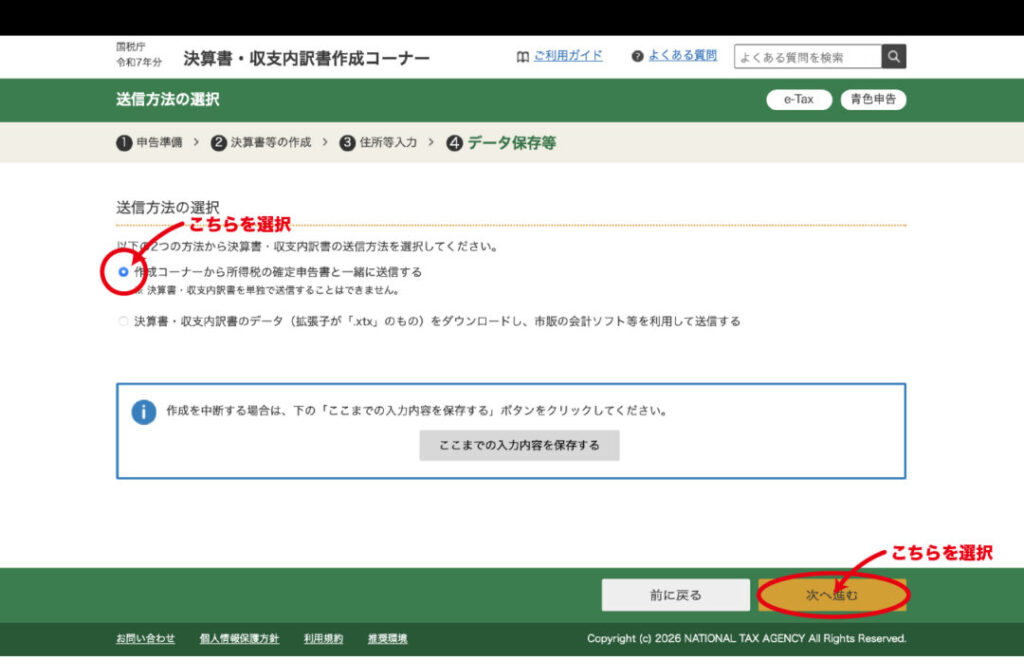Open the 推奨環境 footer link

[387, 639]
